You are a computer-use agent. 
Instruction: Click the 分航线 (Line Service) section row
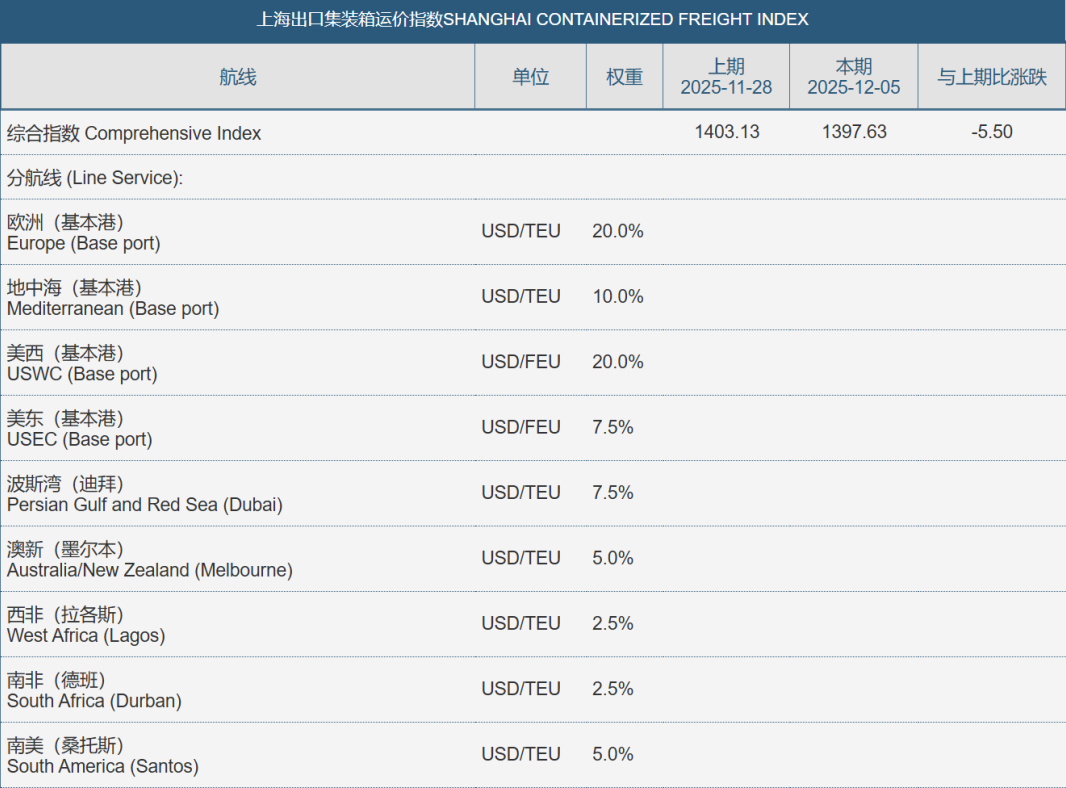coord(95,178)
